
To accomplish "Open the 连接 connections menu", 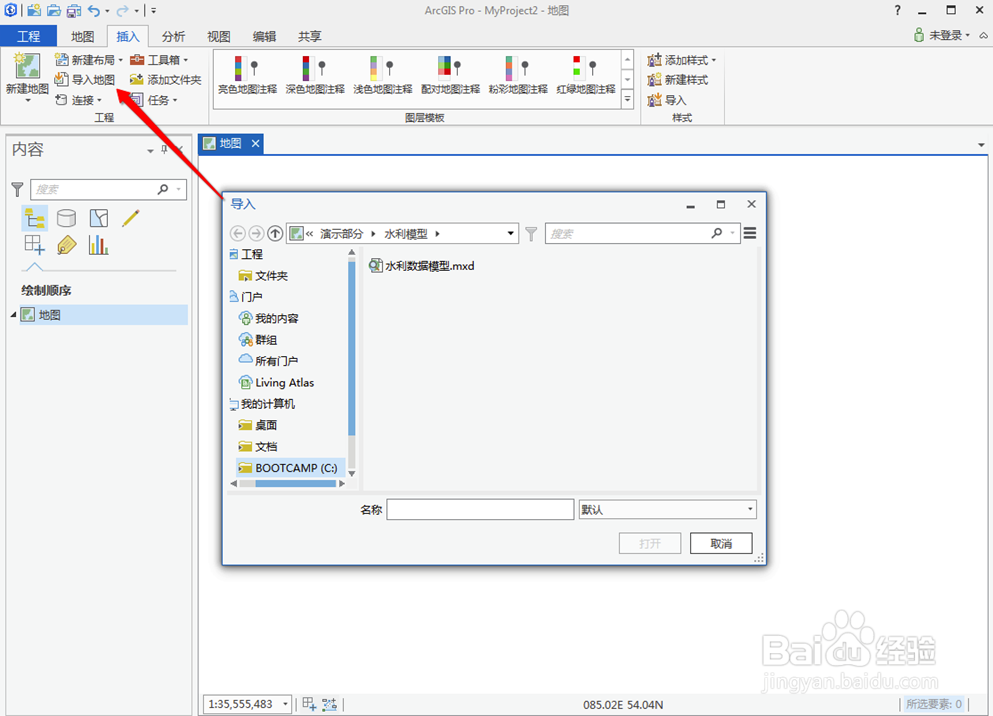I will pos(79,100).
